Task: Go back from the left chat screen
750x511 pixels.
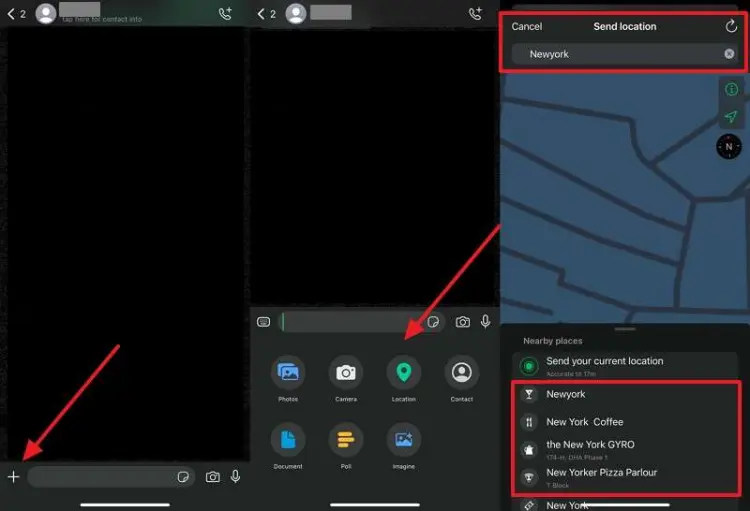Action: pos(11,14)
